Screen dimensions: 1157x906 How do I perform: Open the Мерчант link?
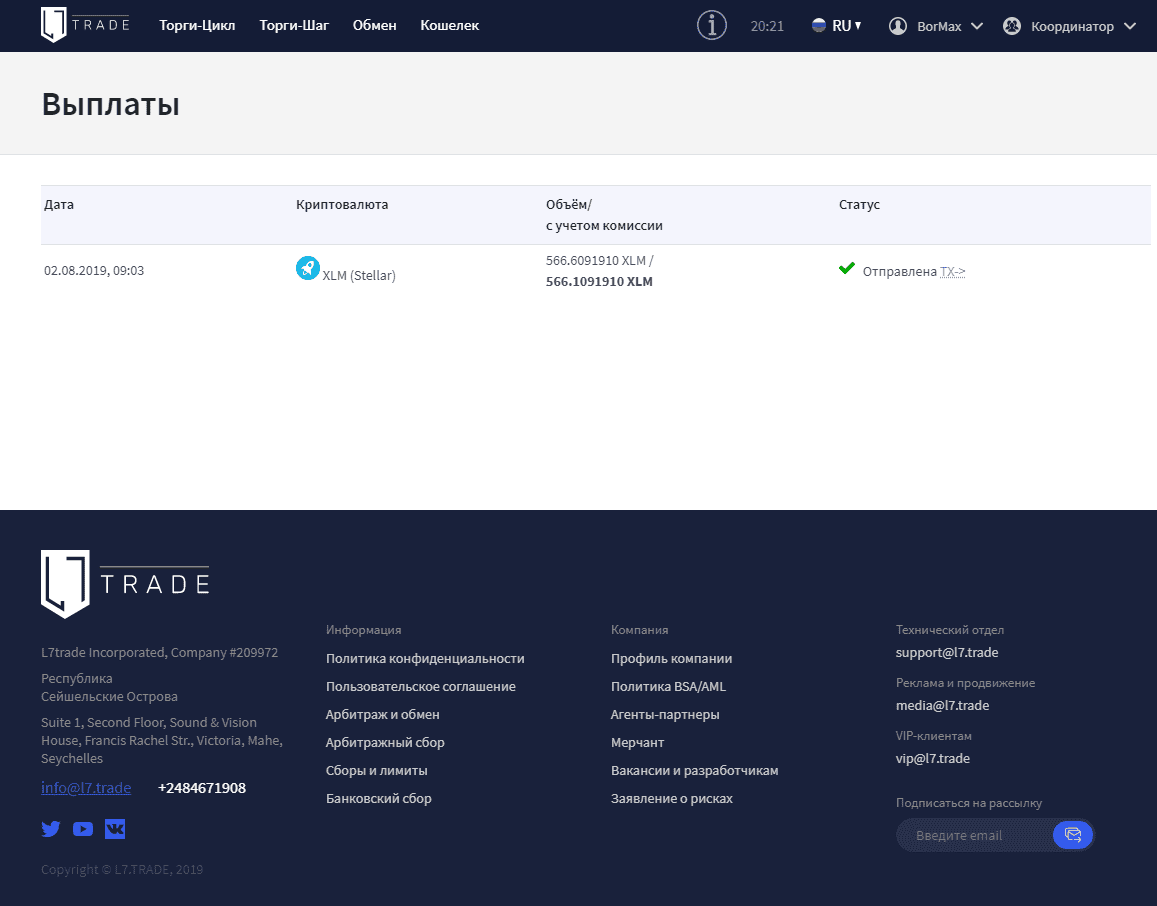(638, 742)
